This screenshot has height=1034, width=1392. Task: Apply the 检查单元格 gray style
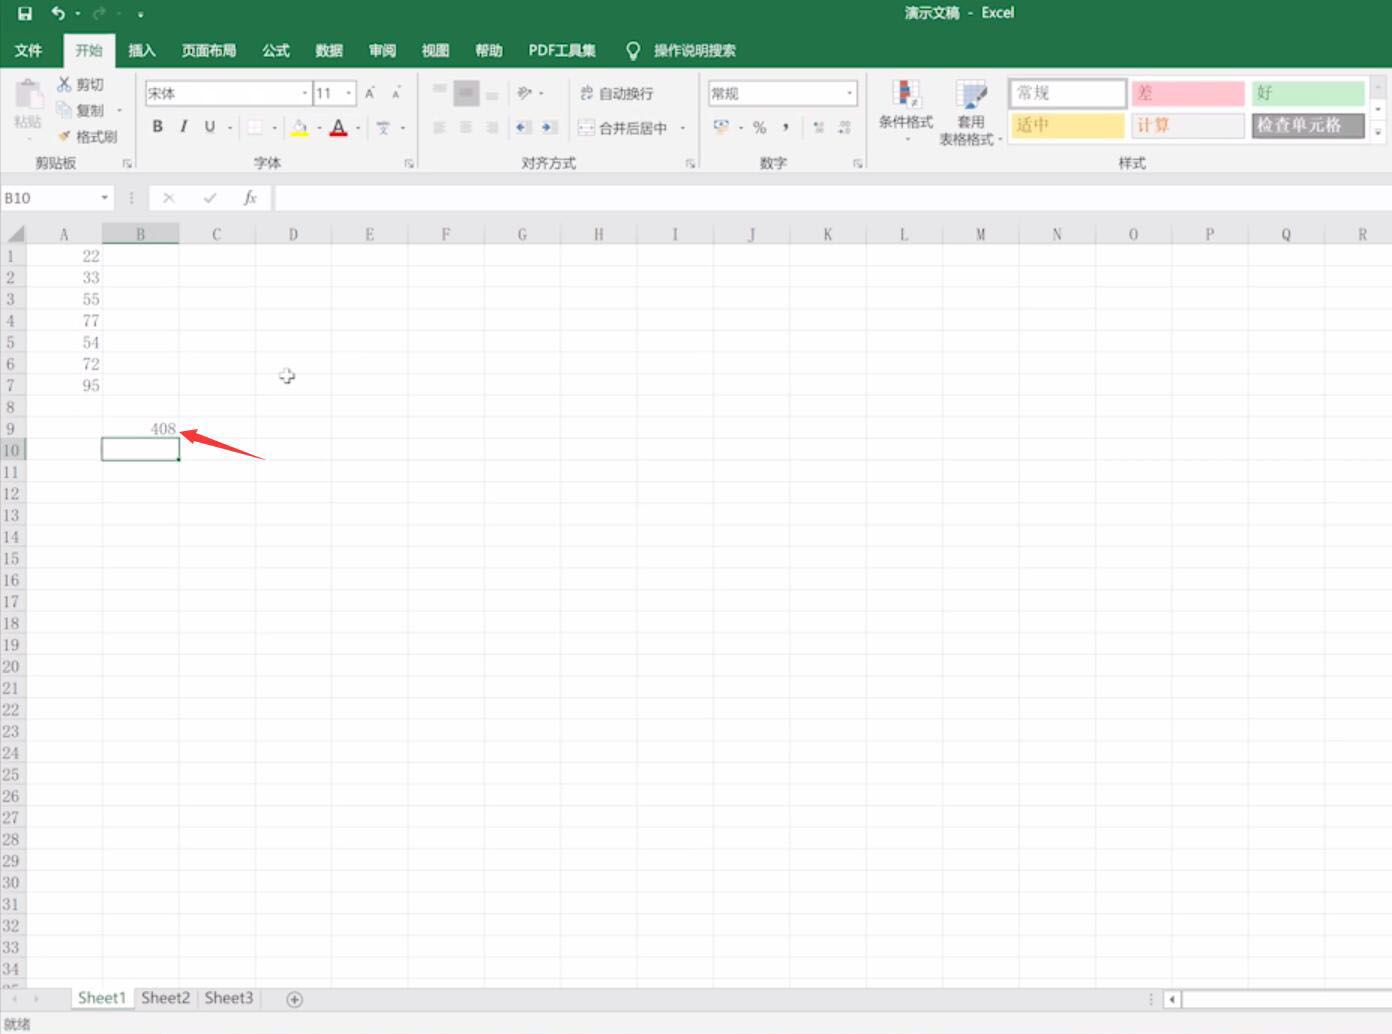(x=1308, y=125)
